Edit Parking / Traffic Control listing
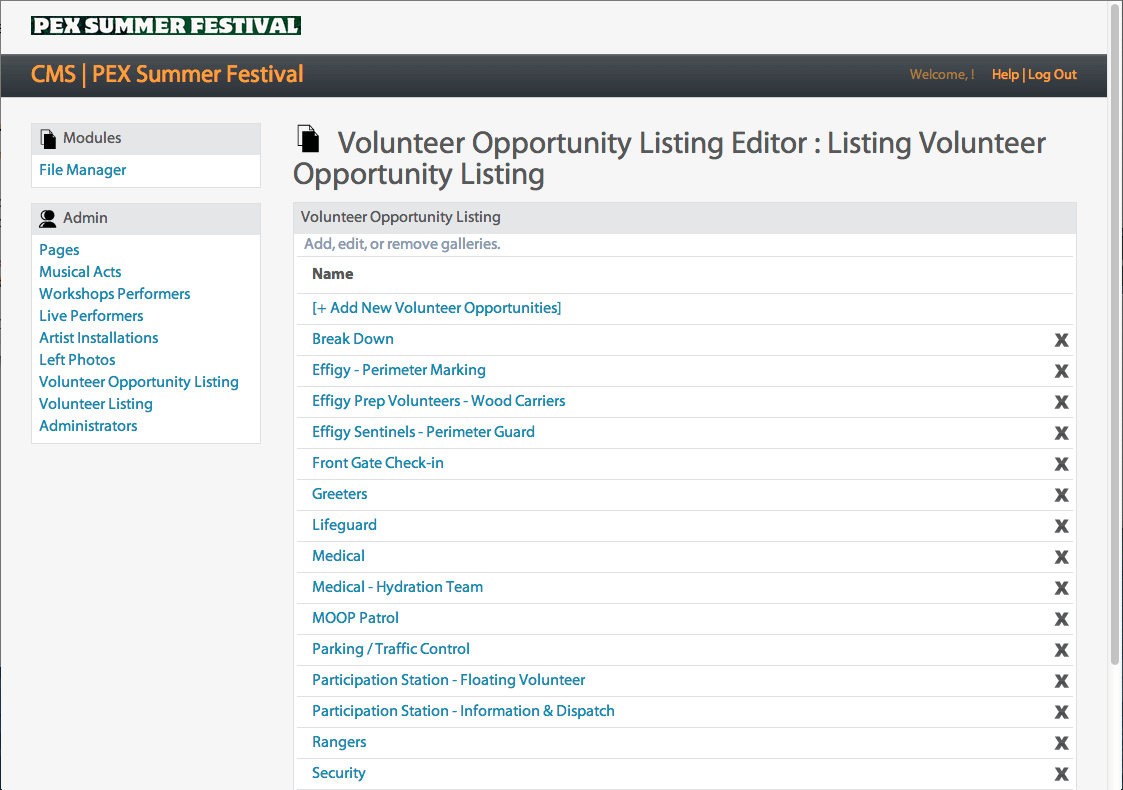Screen dimensions: 1123x790 [390, 649]
